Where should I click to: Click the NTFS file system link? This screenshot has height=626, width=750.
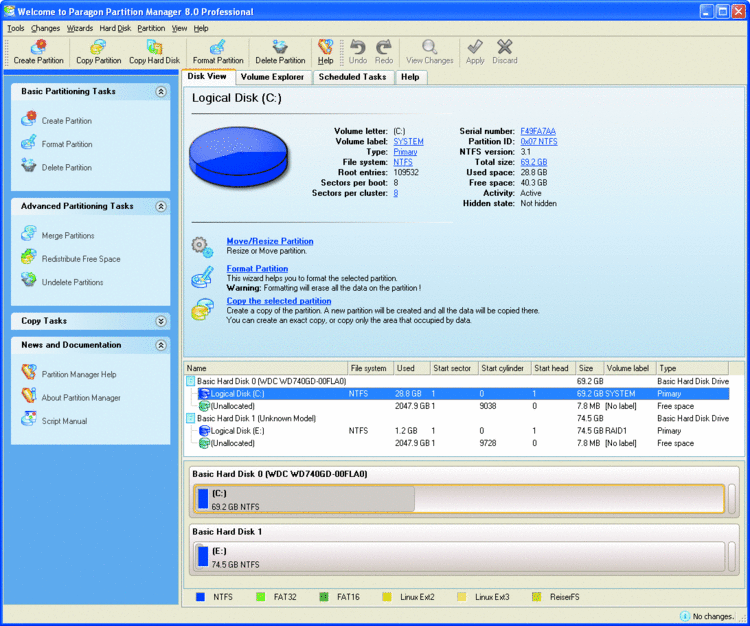[x=403, y=162]
